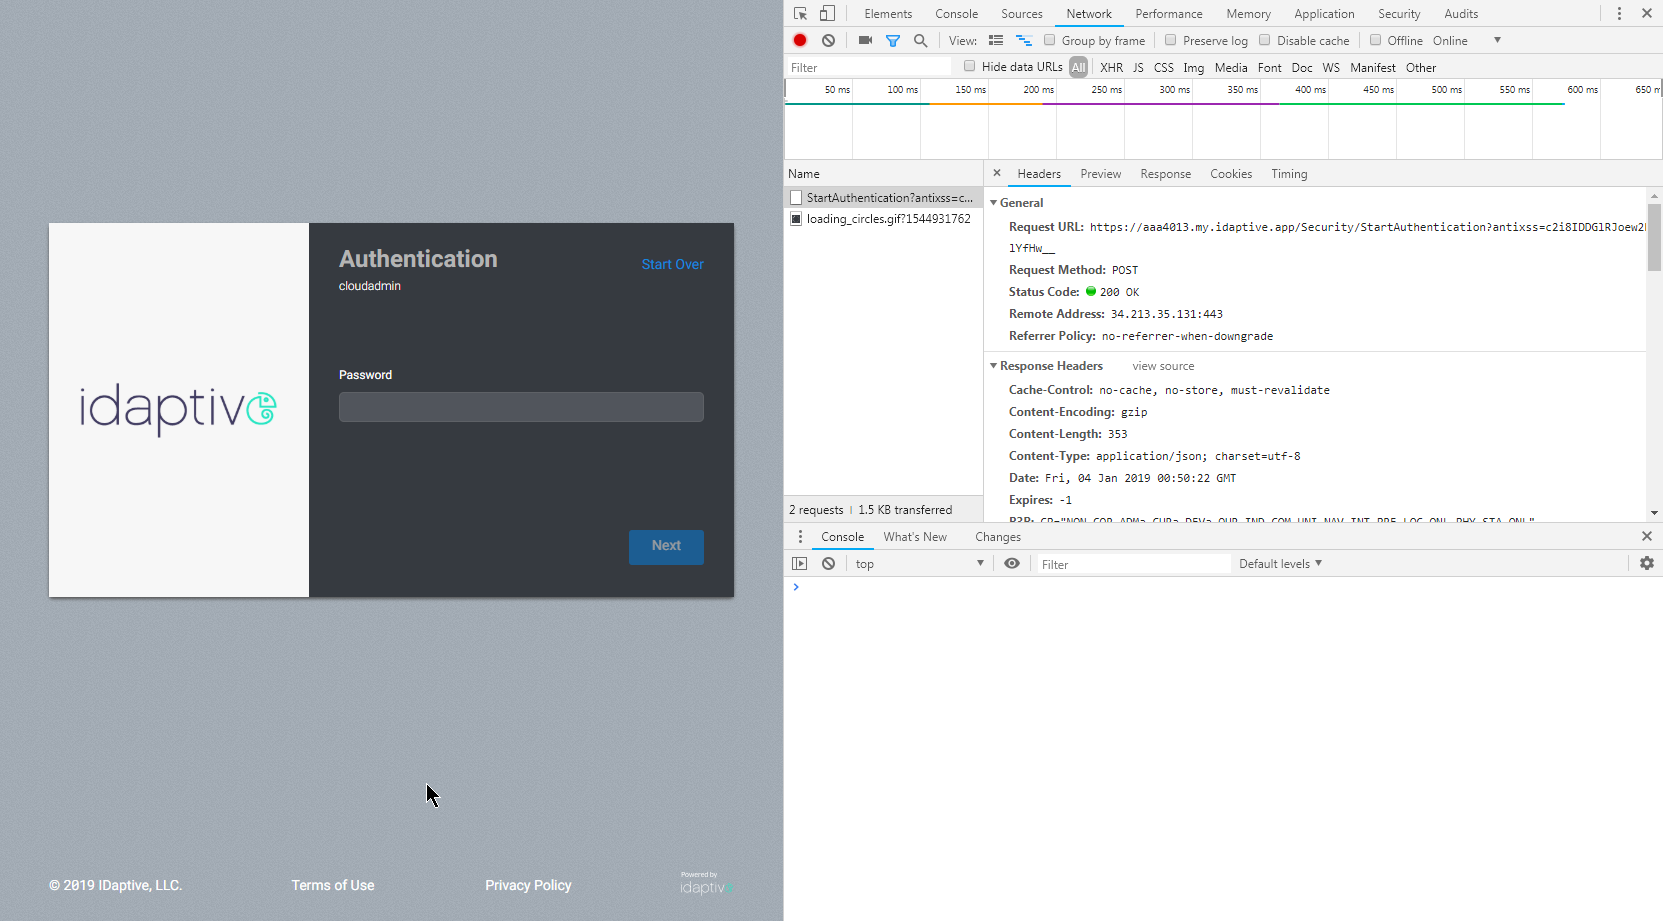Open network search magnifier icon

click(x=921, y=41)
